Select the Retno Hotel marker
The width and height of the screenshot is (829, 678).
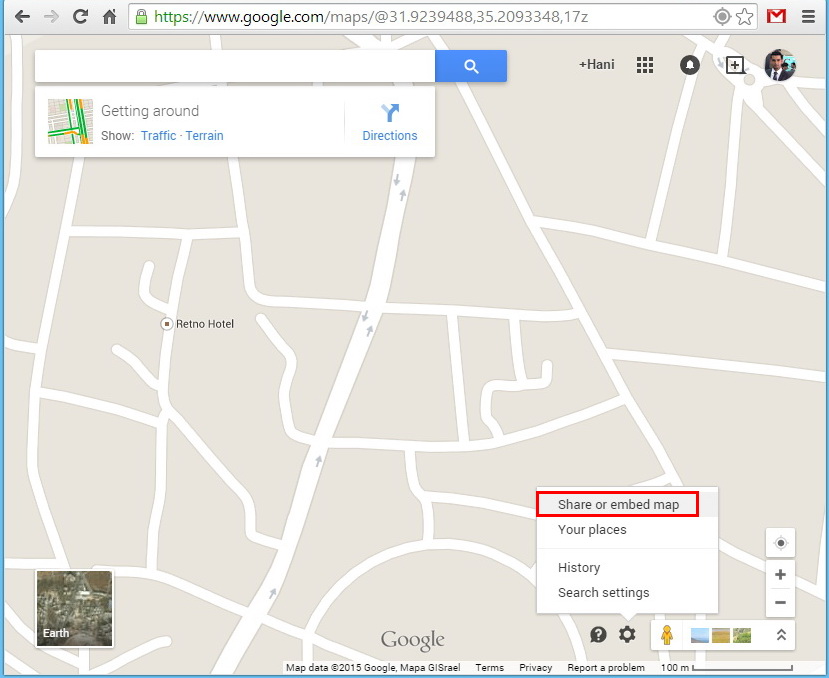[167, 324]
